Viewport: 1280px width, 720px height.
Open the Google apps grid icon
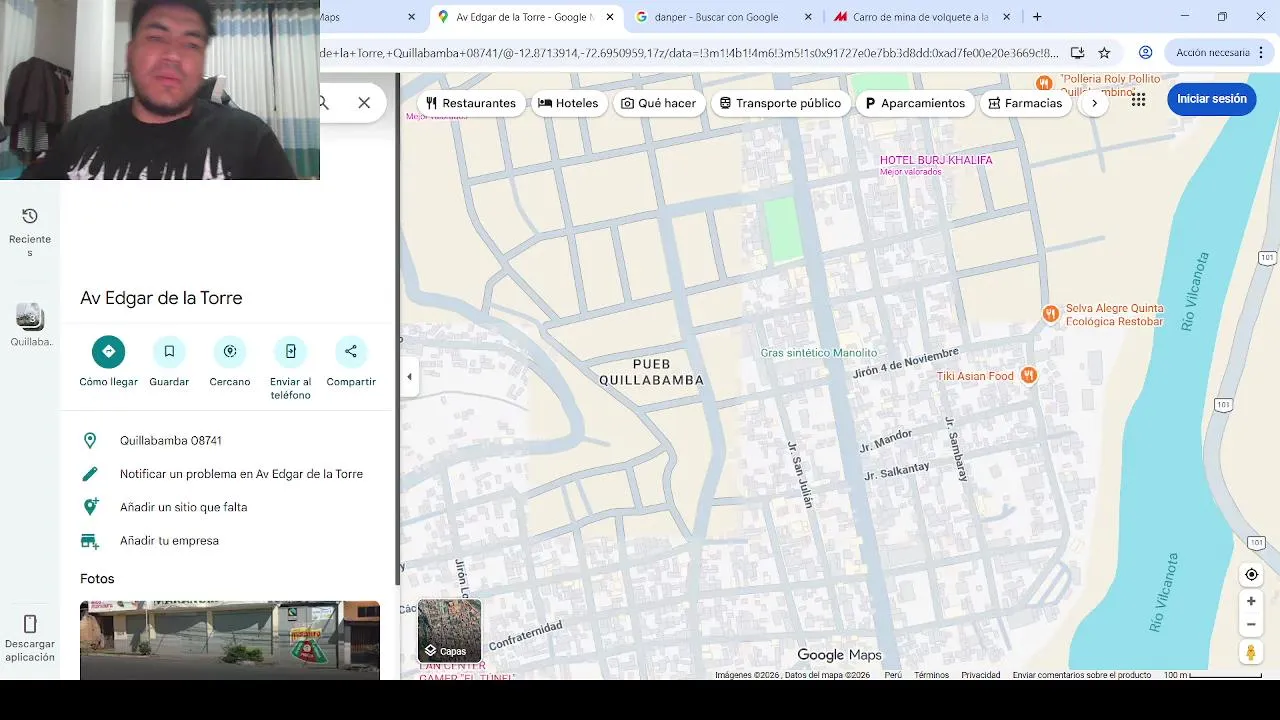tap(1138, 99)
